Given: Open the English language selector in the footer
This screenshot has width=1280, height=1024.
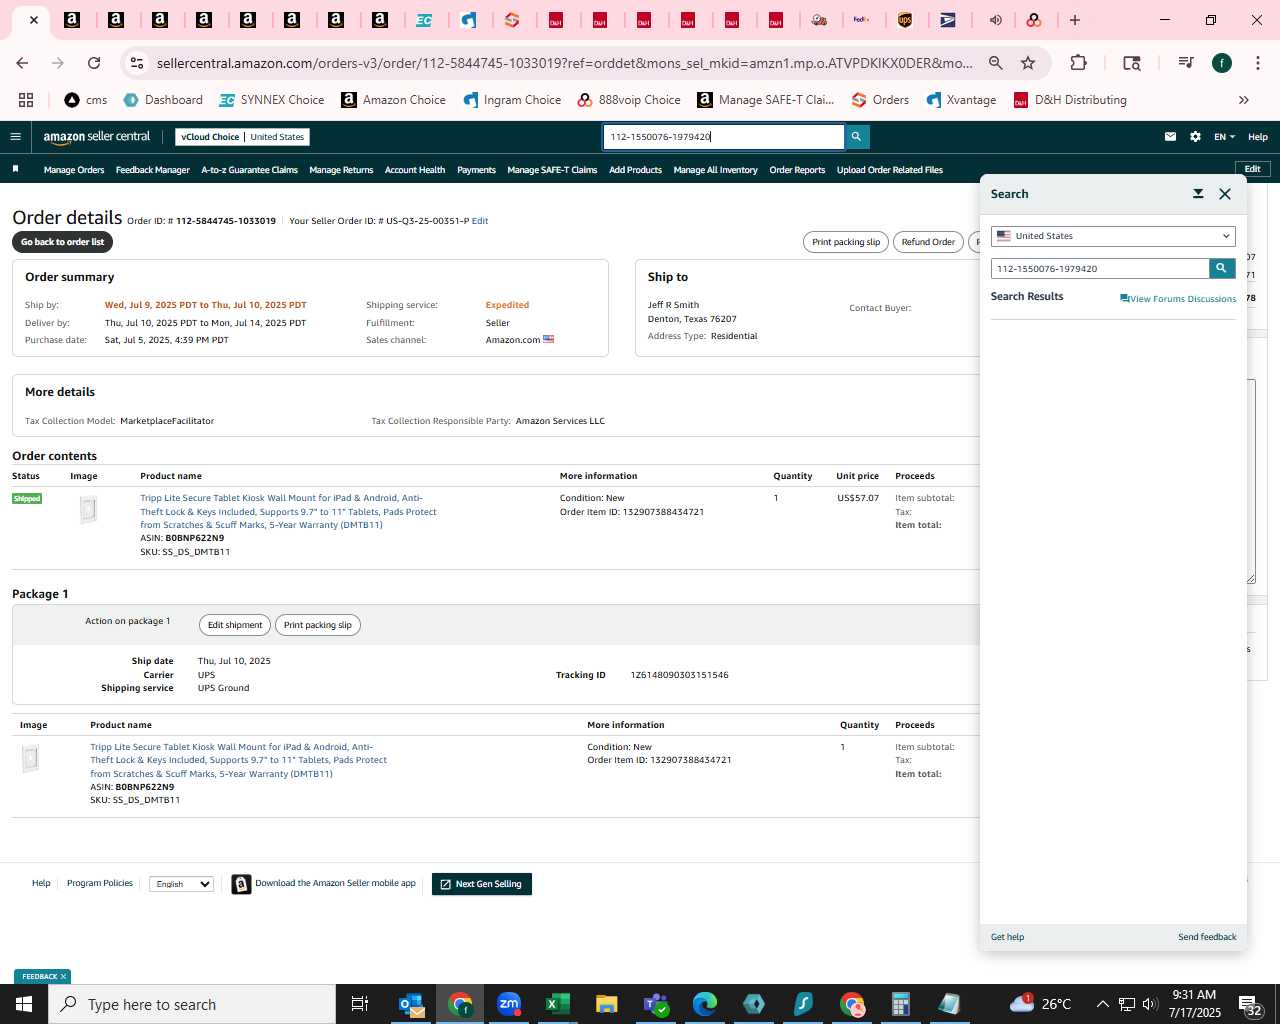Looking at the screenshot, I should 181,884.
